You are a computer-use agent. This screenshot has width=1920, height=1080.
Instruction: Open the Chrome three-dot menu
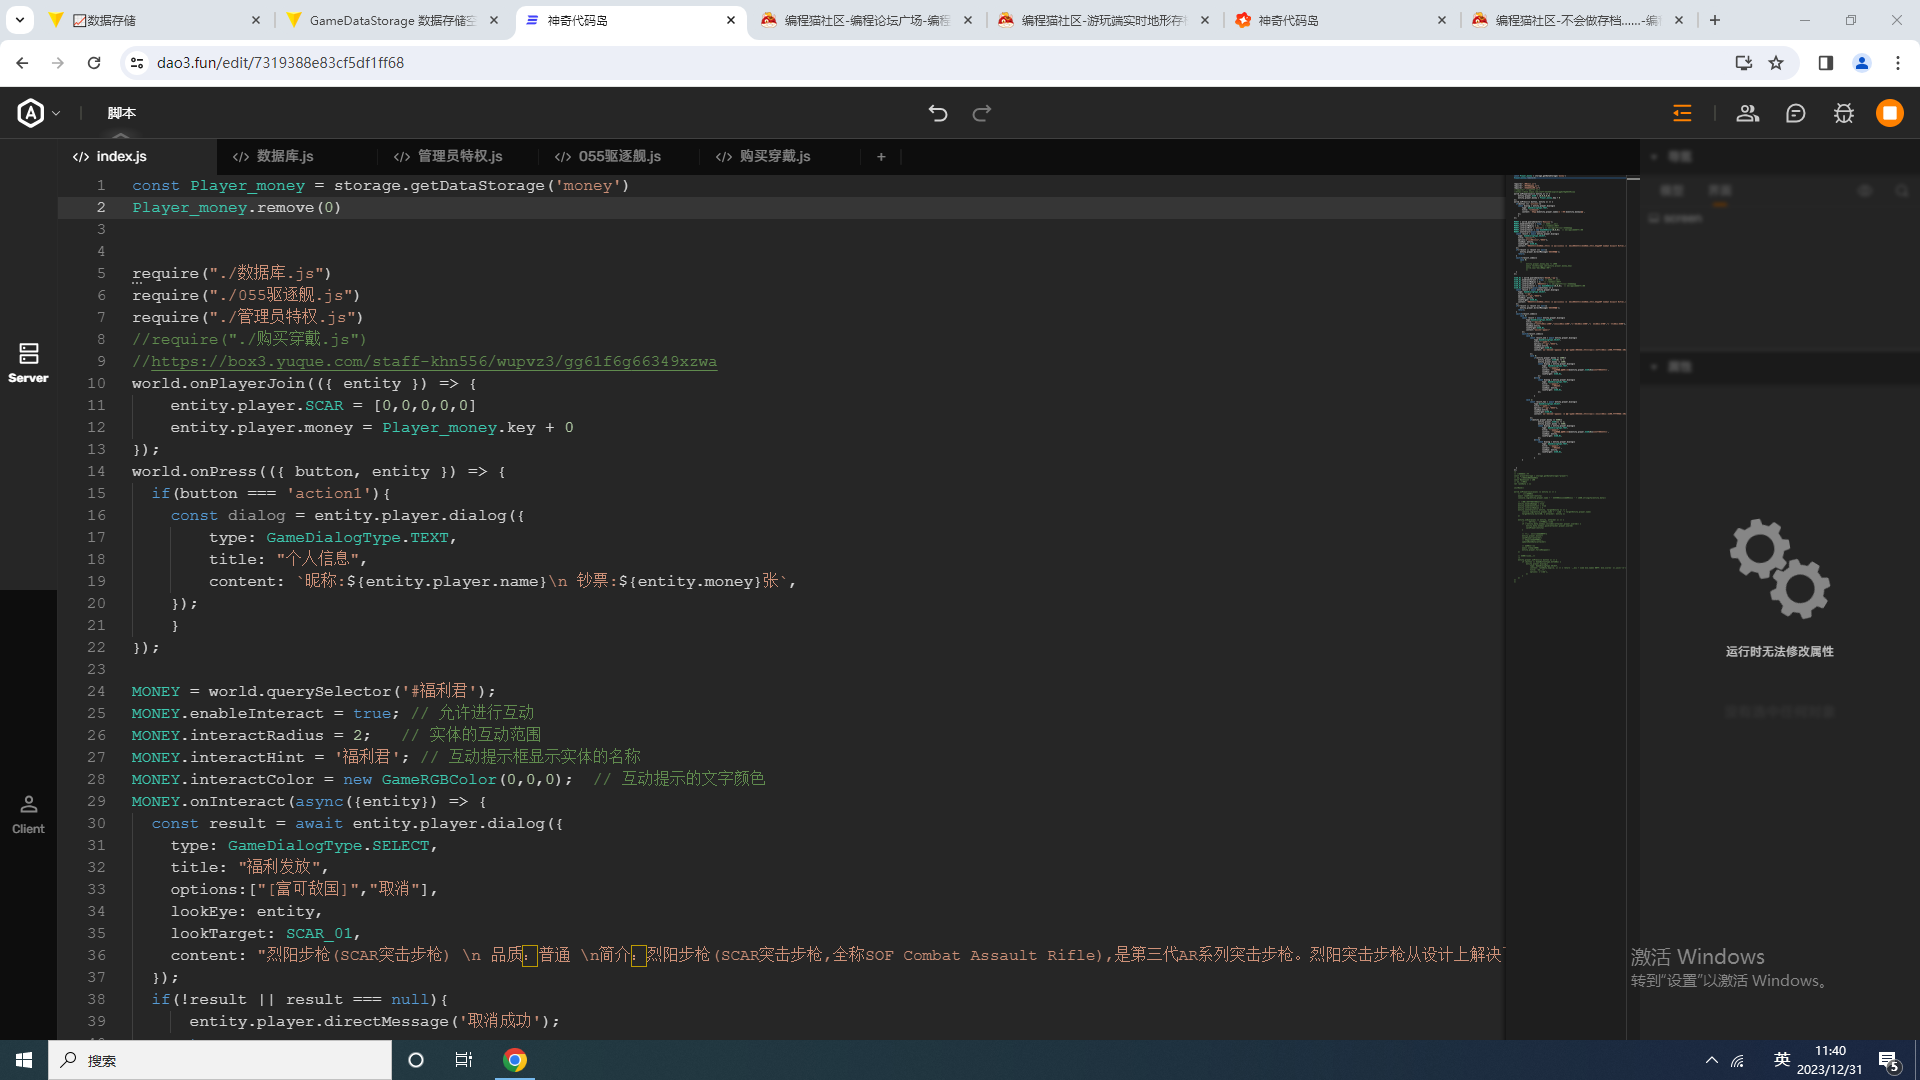1898,62
